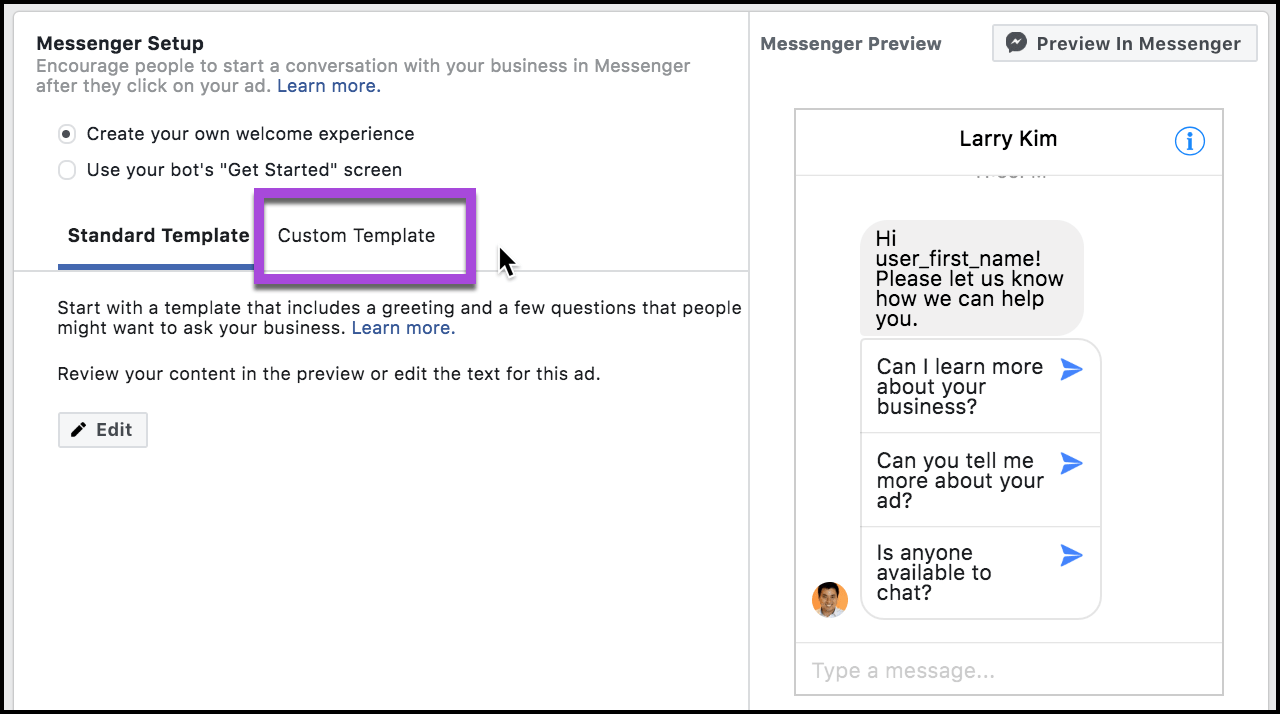Screen dimensions: 1280x714
Task: Click the Type a message input field
Action: tap(1008, 670)
